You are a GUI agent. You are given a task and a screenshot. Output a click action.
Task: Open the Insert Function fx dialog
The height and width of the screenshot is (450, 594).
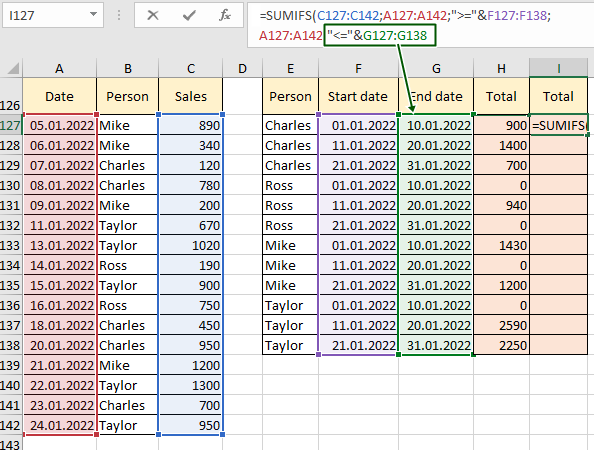[225, 15]
